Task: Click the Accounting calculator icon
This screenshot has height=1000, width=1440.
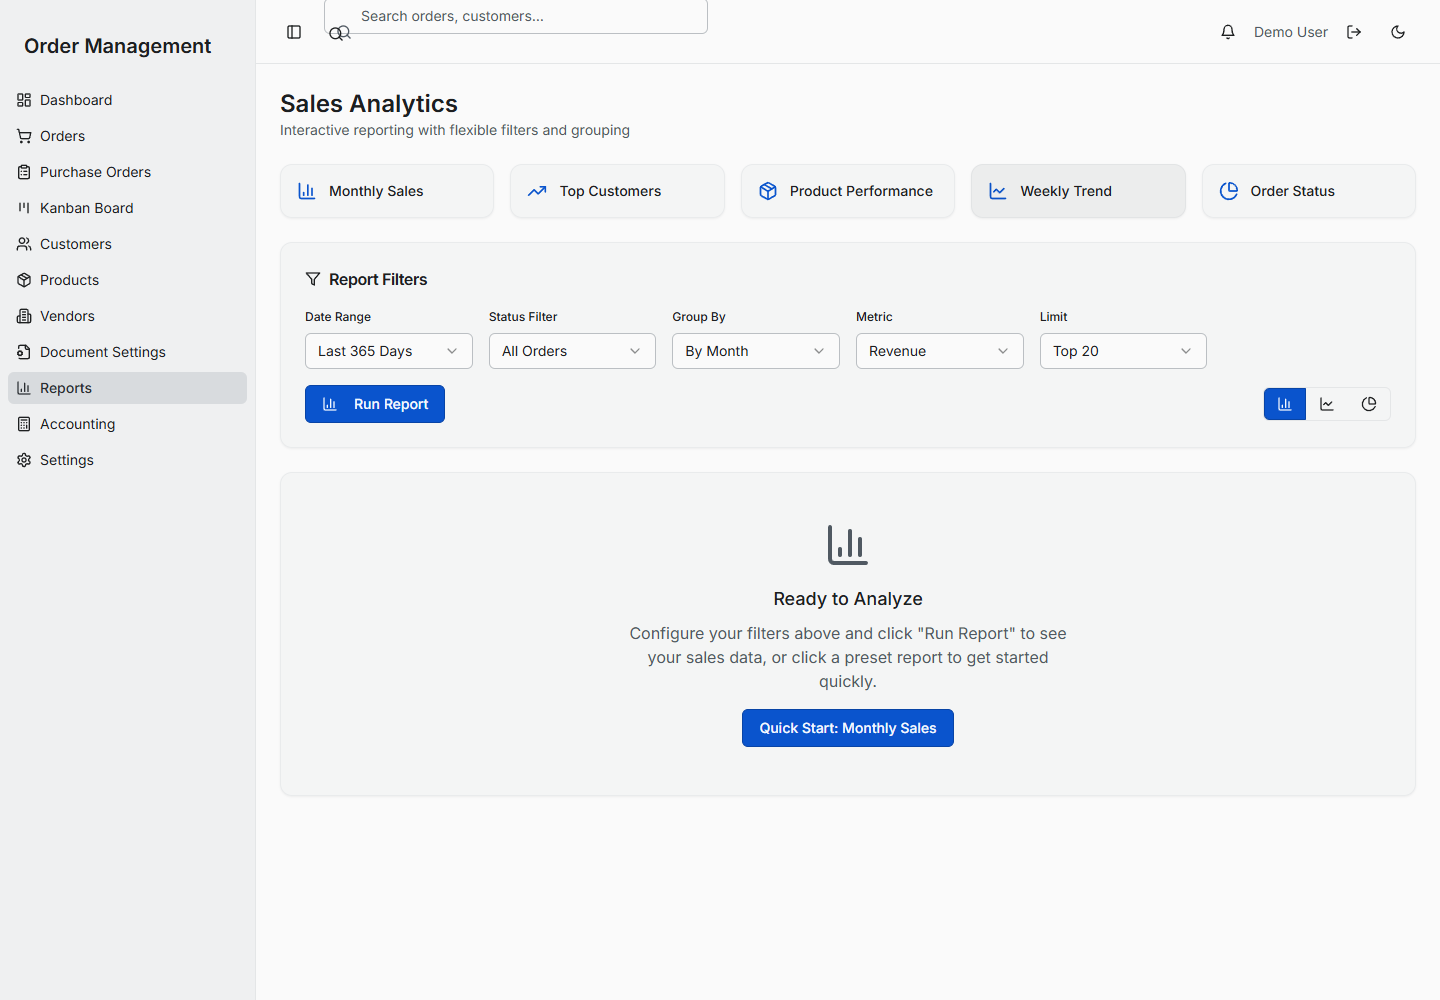Action: click(x=24, y=424)
